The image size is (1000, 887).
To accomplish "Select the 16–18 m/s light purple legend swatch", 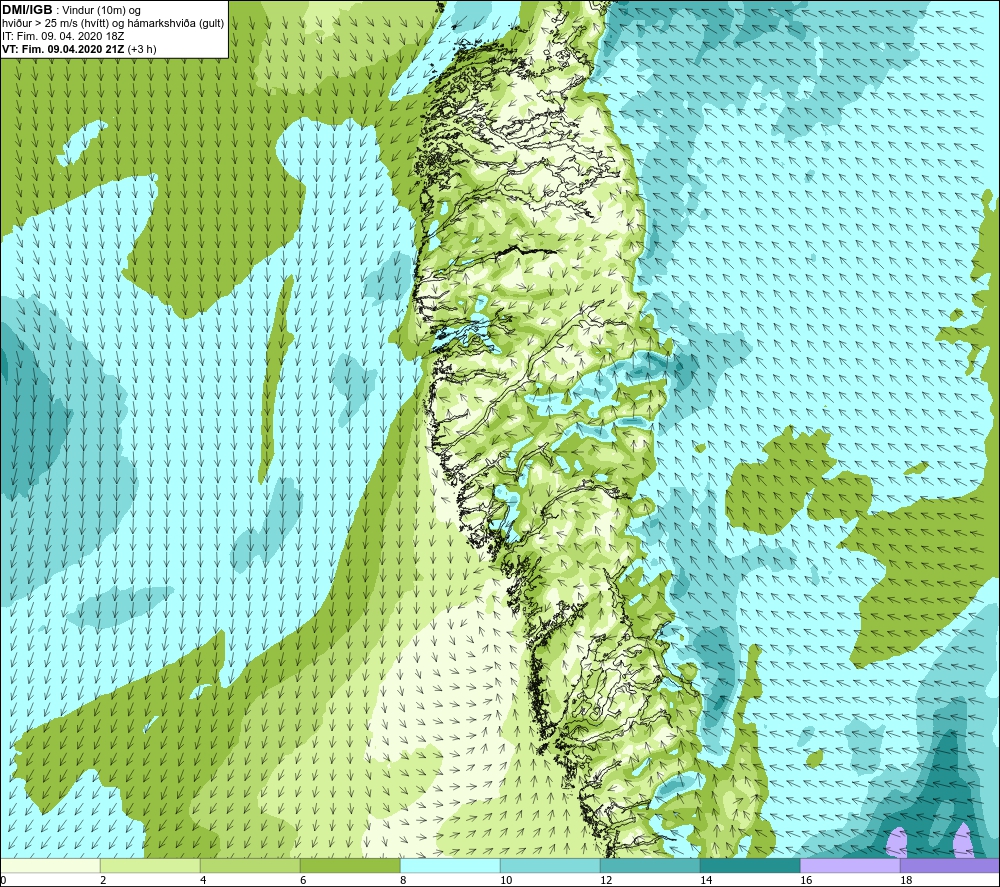I will click(850, 865).
